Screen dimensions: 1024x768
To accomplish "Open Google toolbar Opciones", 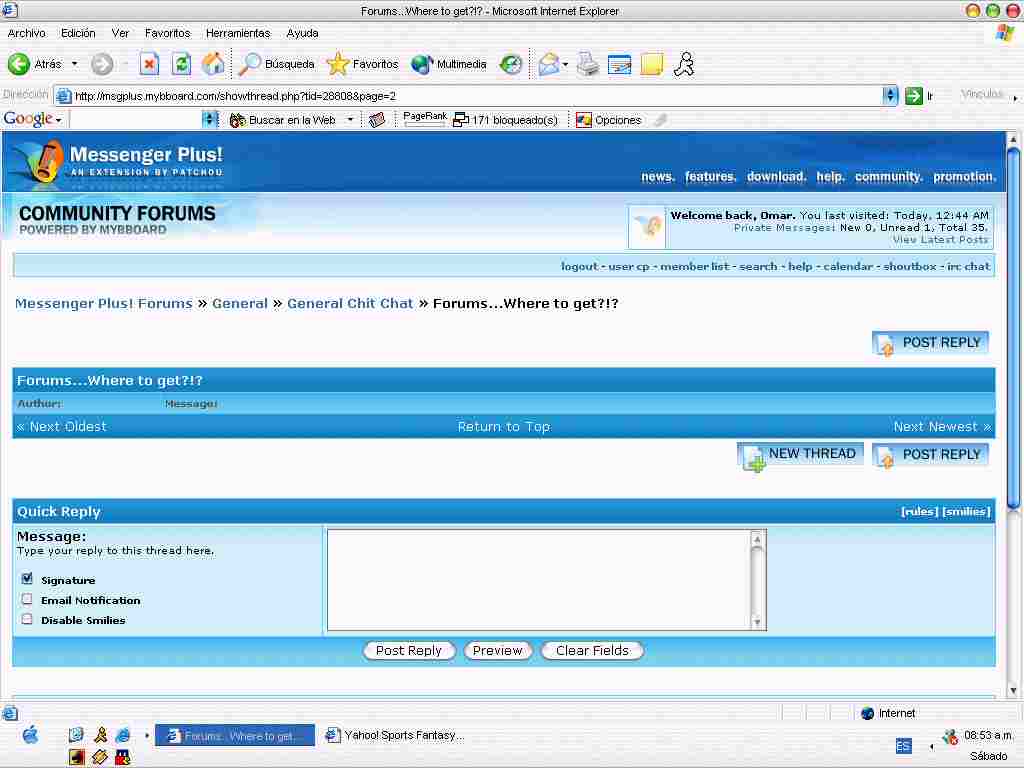I will pyautogui.click(x=609, y=120).
